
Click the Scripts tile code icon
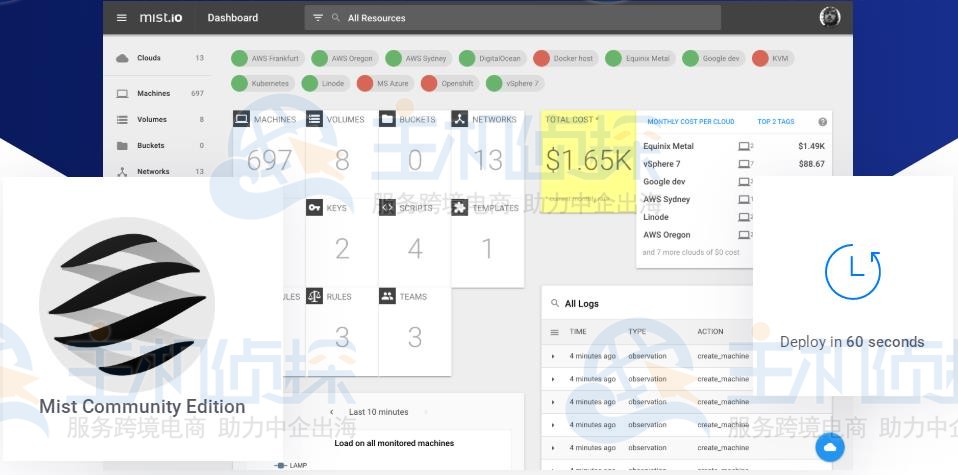[x=387, y=208]
